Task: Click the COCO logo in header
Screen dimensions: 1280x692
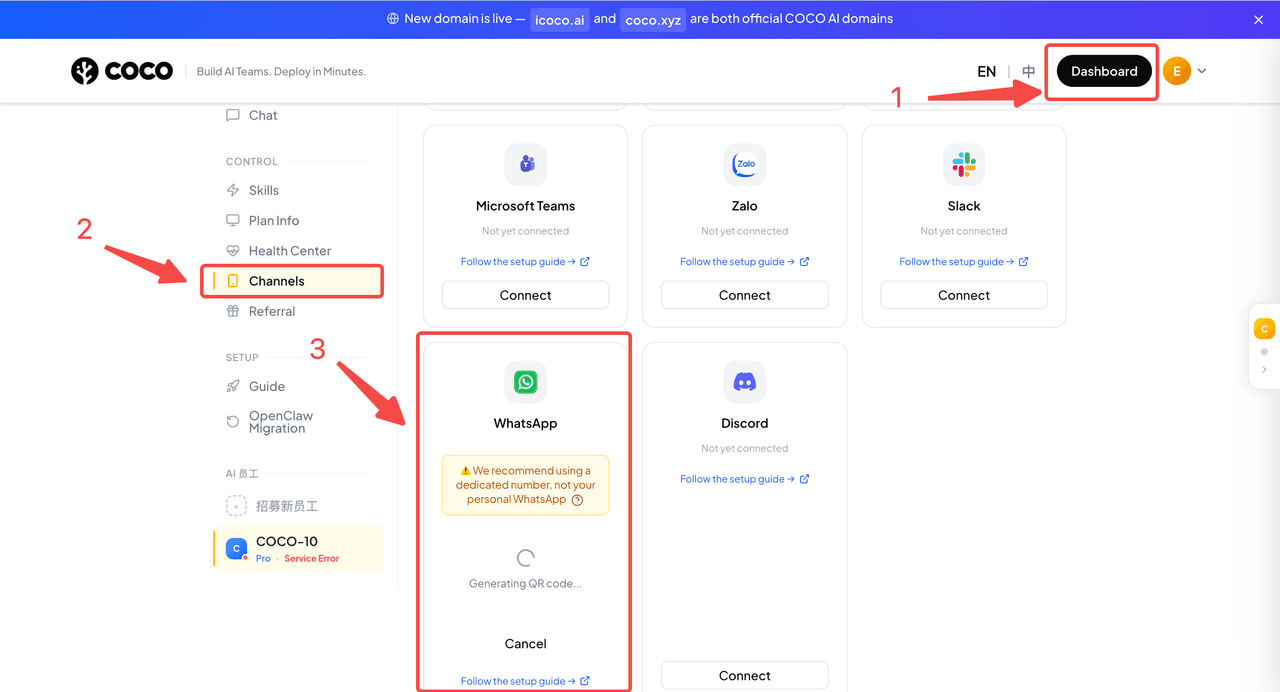Action: 122,71
